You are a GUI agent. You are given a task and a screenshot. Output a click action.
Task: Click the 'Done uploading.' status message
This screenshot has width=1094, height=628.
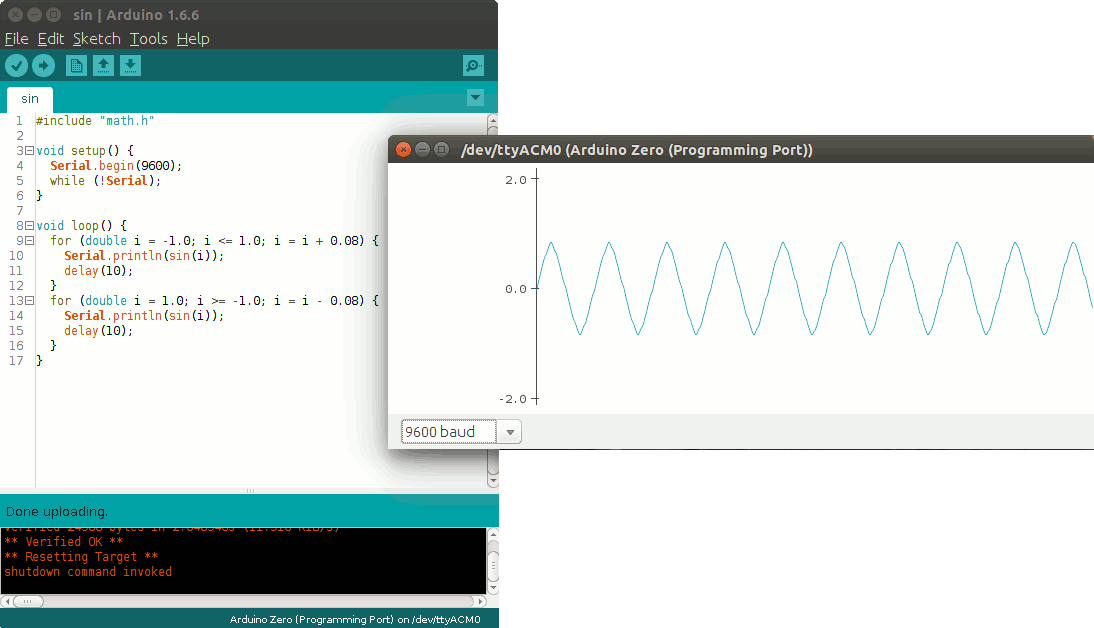pos(57,511)
